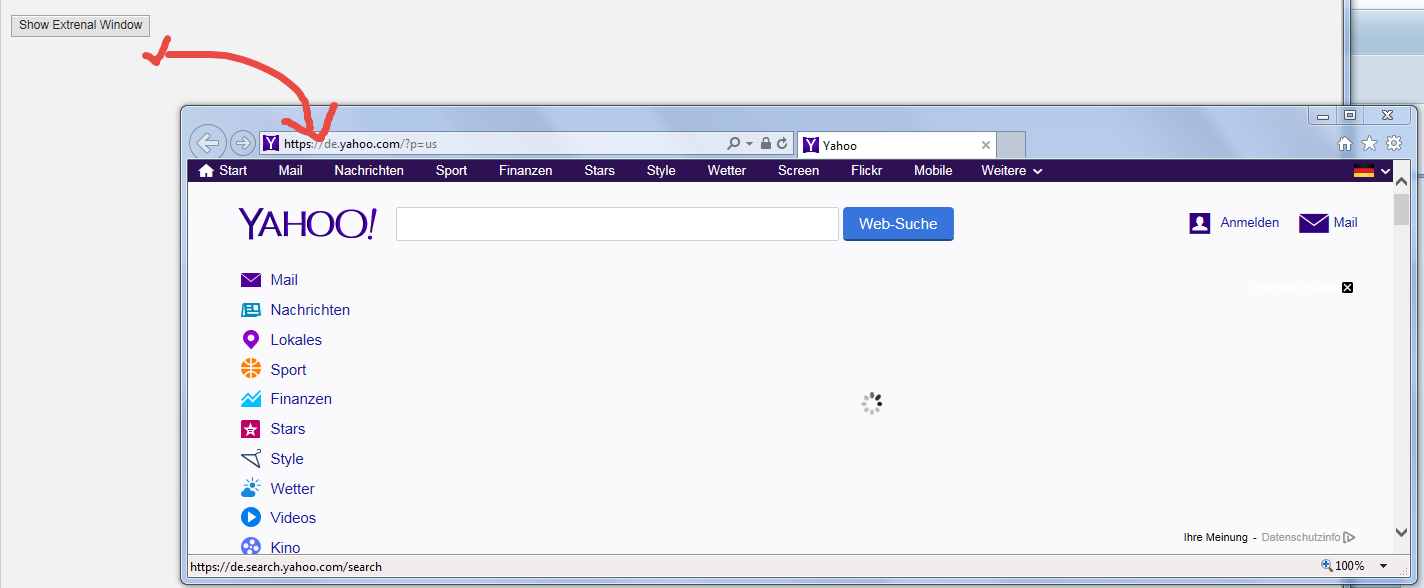Screen dimensions: 1424x588
Task: Open Mail in the top navigation bar
Action: pyautogui.click(x=291, y=170)
